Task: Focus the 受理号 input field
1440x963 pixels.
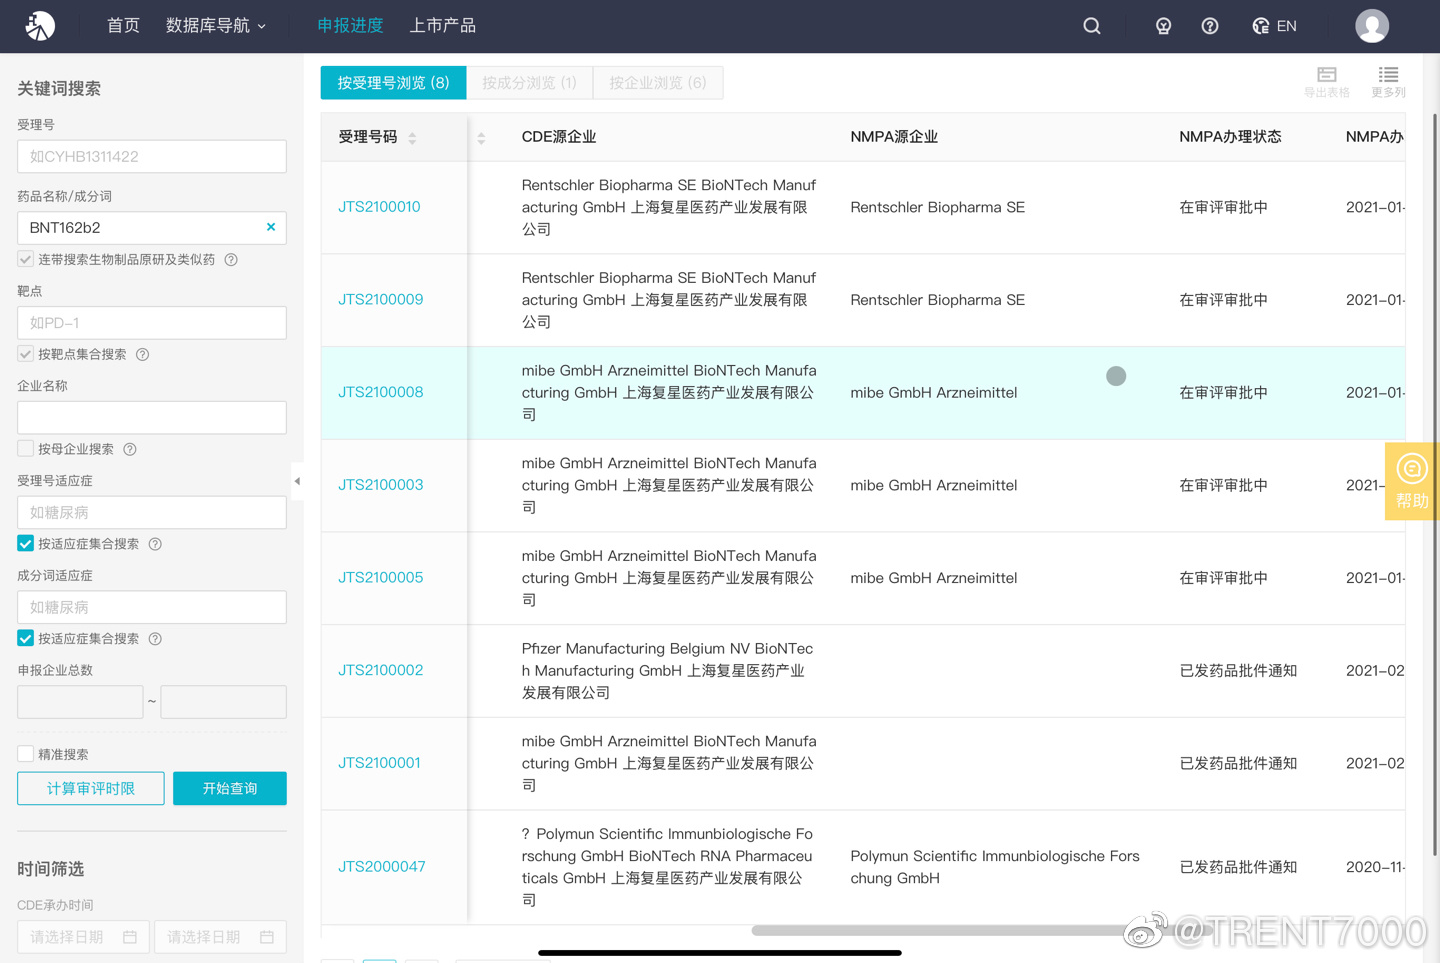Action: click(152, 156)
